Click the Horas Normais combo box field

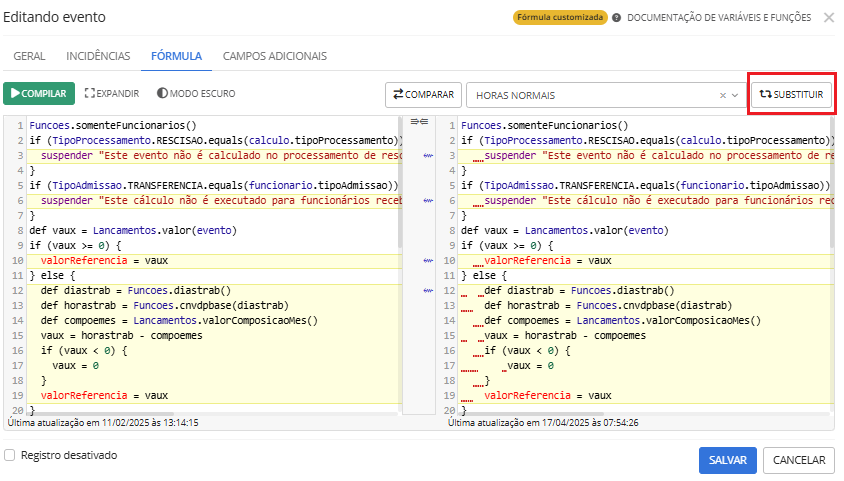pos(606,95)
